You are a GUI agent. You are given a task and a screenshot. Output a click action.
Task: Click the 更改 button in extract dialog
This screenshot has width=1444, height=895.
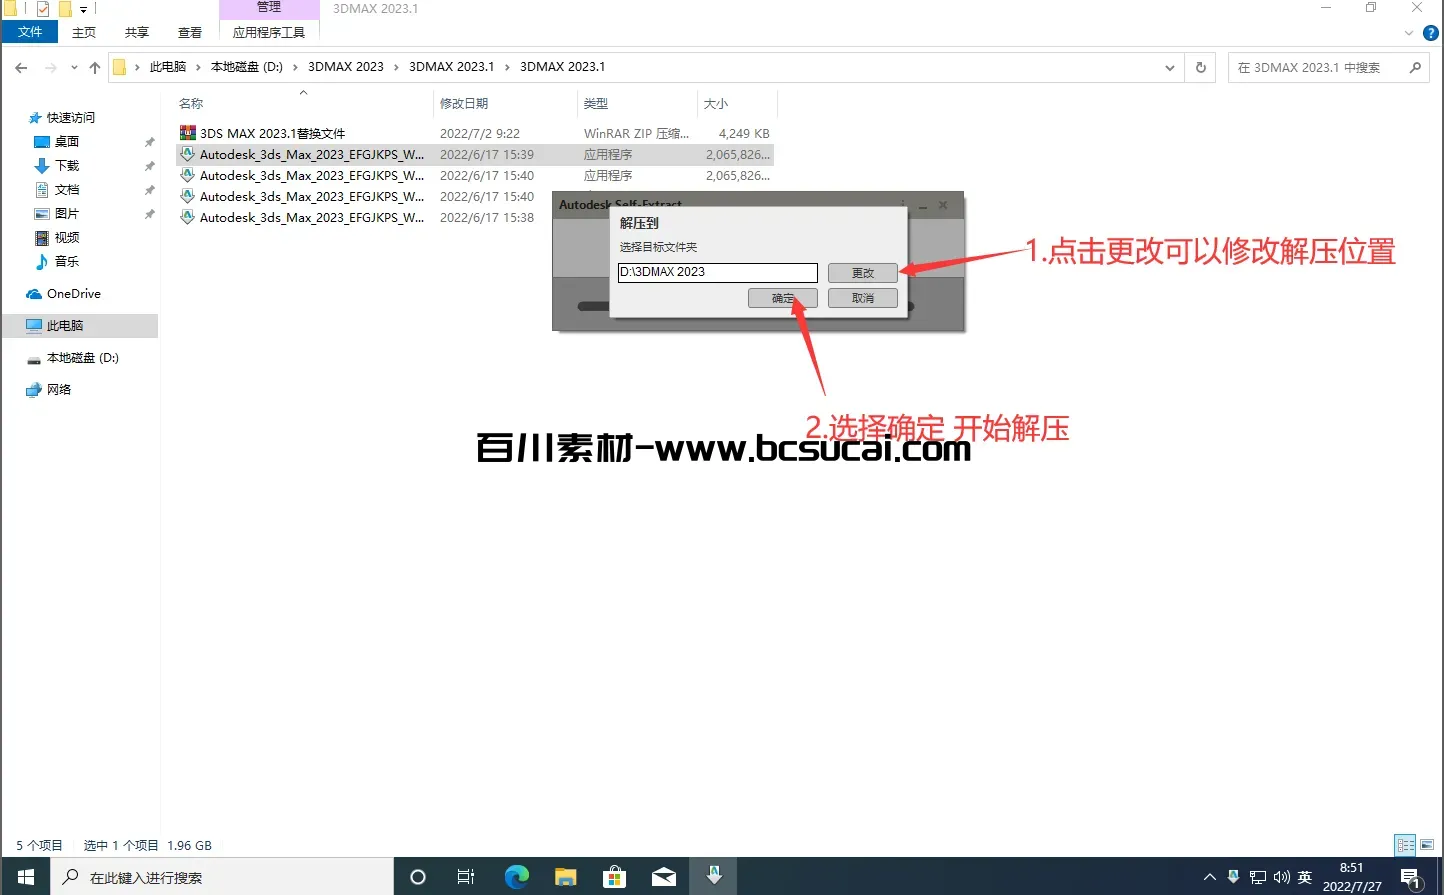pos(862,273)
